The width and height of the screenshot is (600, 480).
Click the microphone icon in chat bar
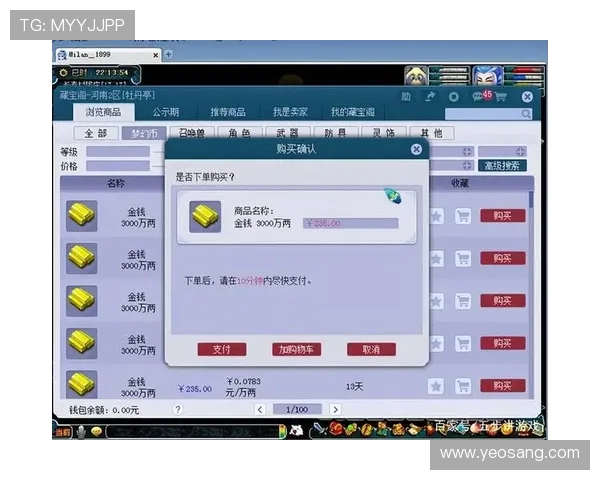pos(81,432)
